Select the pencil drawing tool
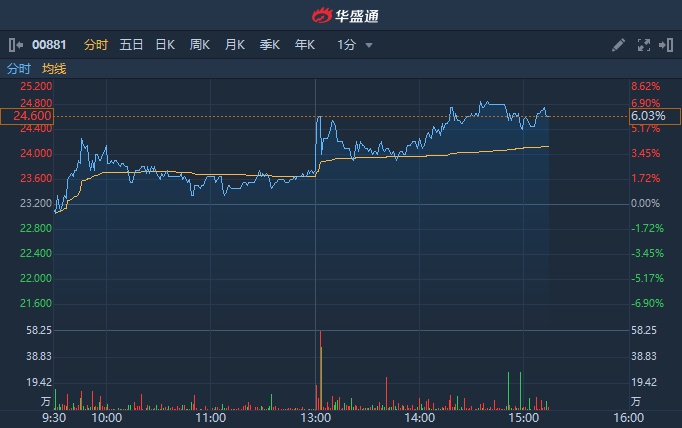Viewport: 682px width, 428px height. point(618,45)
